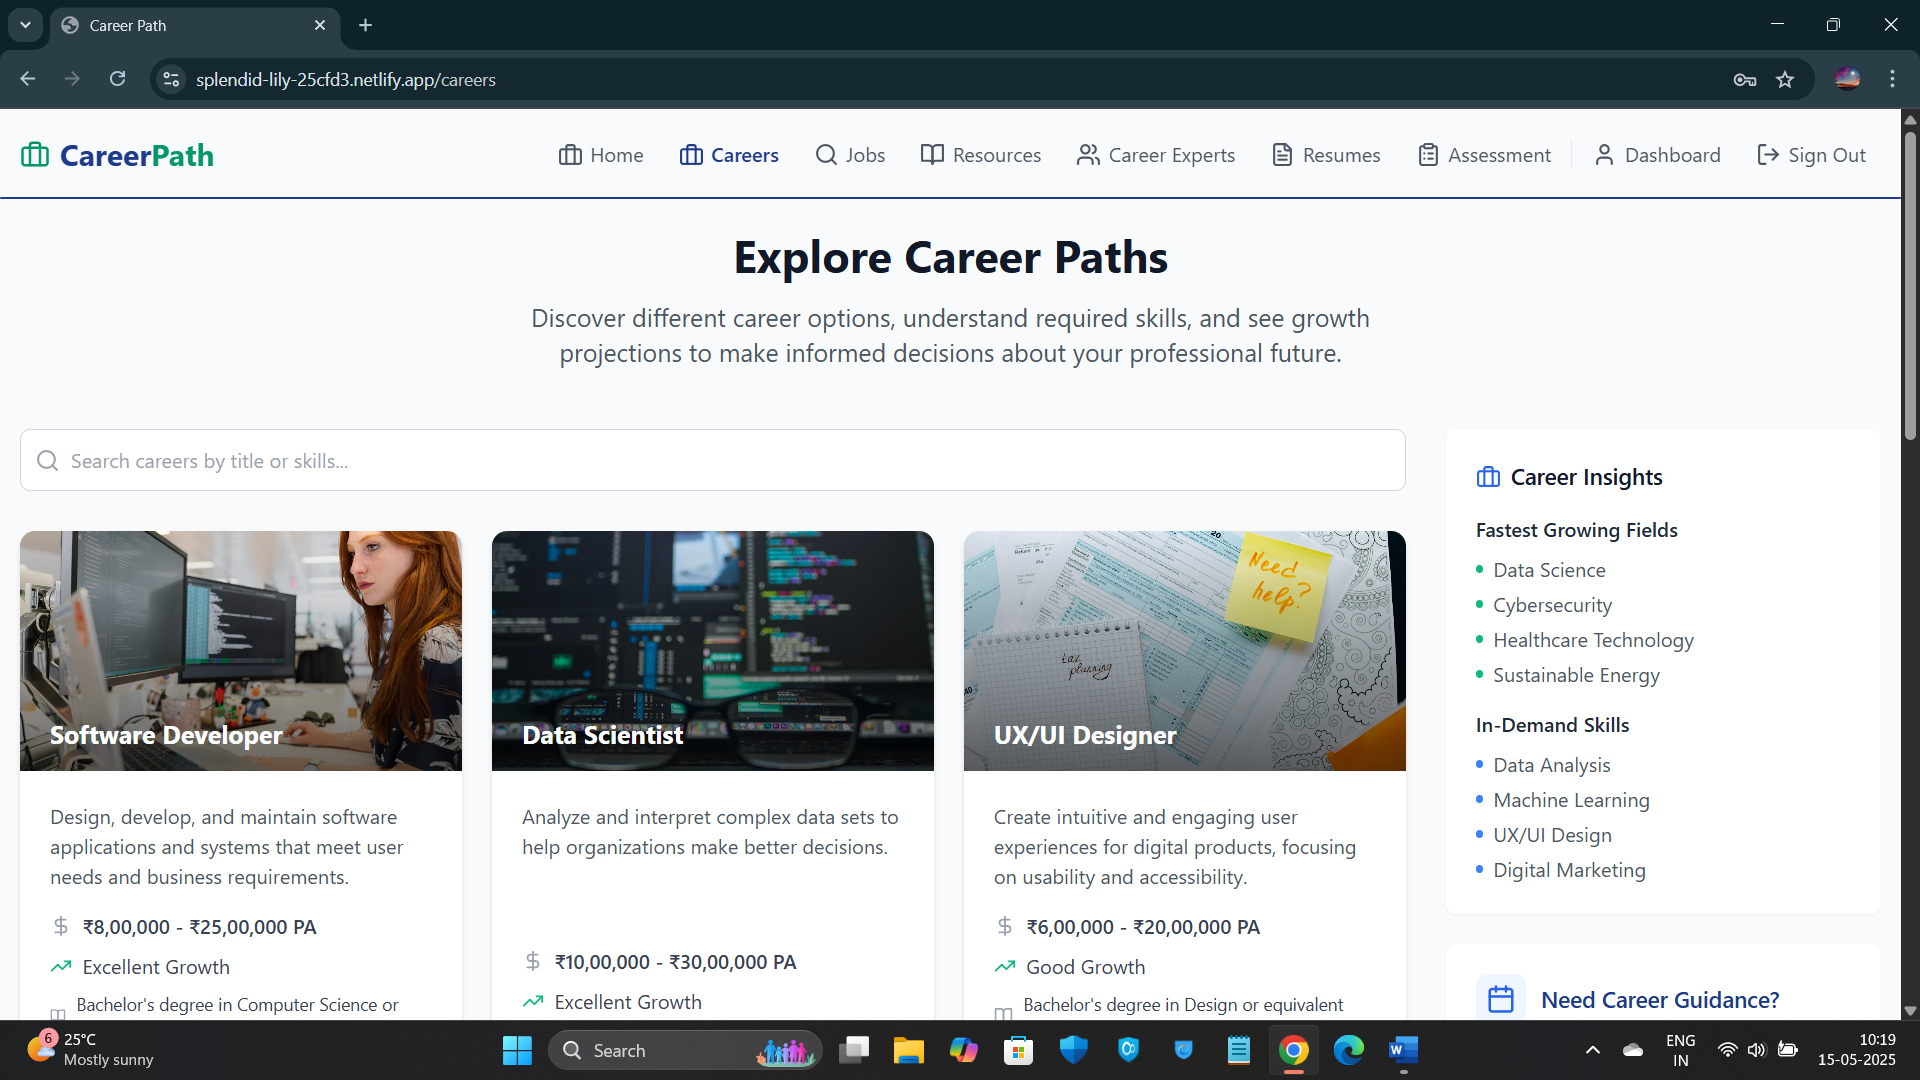Open the Windows Start menu
The height and width of the screenshot is (1080, 1920).
point(517,1050)
